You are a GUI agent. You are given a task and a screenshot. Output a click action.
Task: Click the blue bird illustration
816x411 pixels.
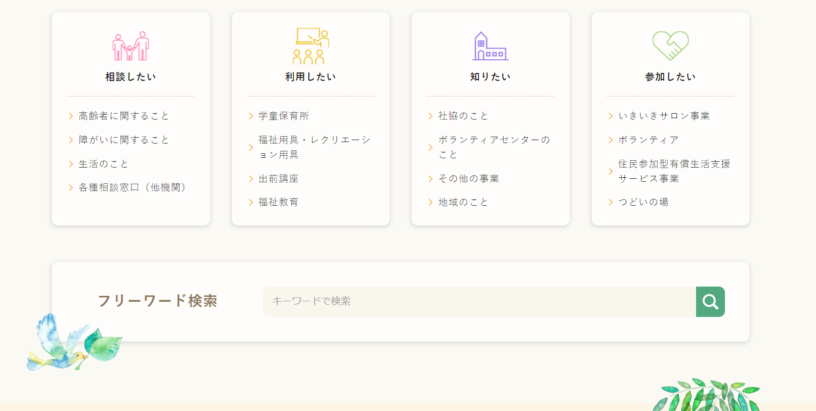point(72,340)
